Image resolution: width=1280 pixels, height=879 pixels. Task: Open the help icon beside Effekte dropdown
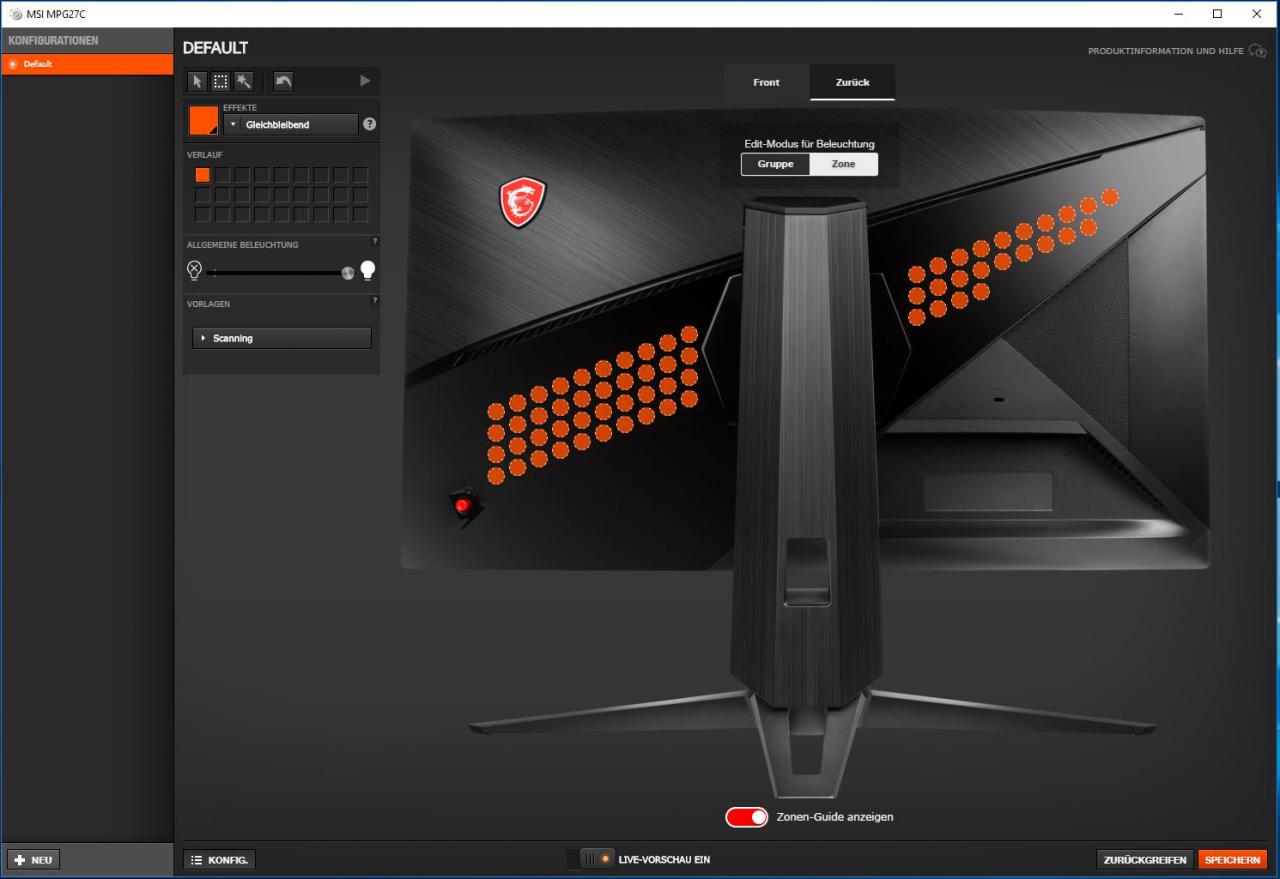(x=370, y=124)
